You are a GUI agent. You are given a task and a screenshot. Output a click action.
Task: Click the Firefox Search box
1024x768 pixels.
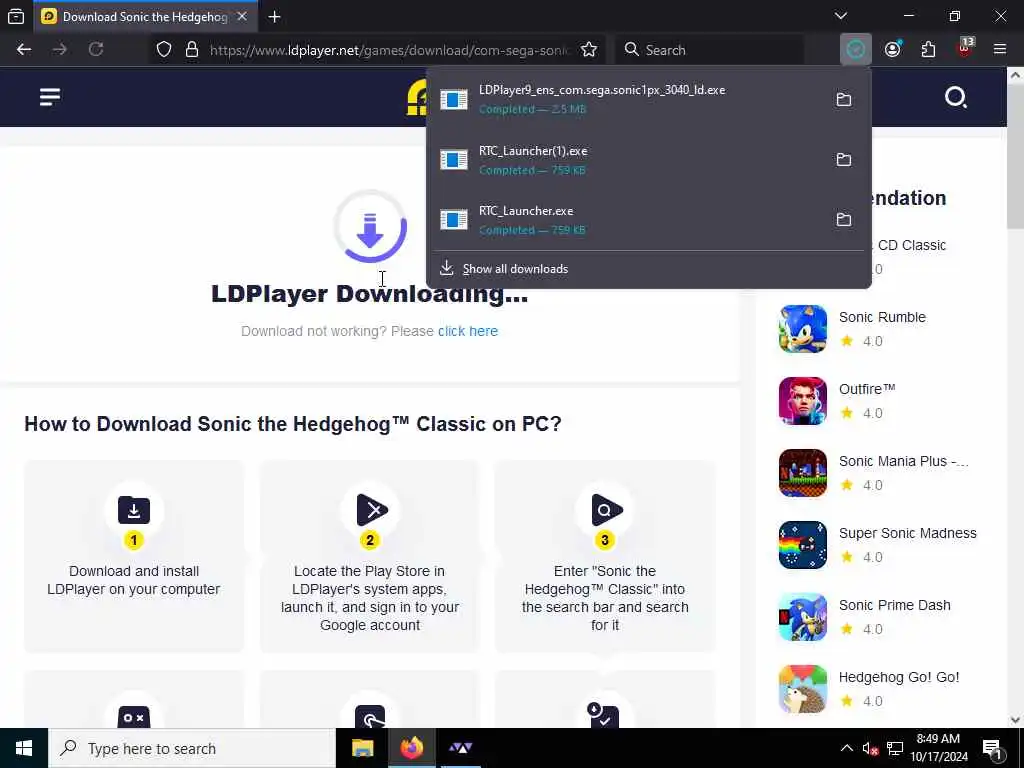click(710, 50)
